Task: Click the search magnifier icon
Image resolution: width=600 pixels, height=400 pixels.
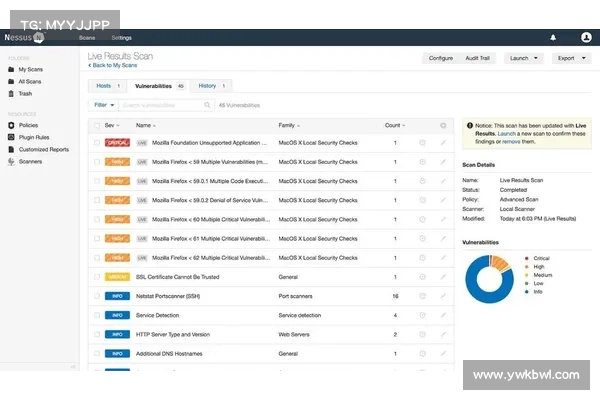Action: [x=207, y=105]
